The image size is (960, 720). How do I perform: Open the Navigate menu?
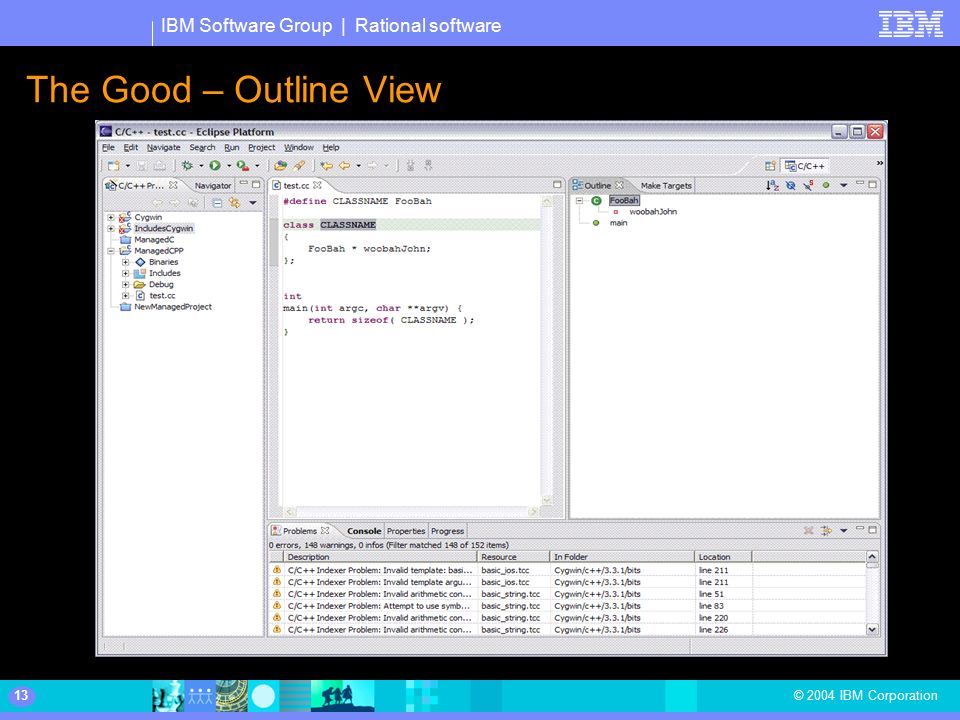tap(163, 148)
